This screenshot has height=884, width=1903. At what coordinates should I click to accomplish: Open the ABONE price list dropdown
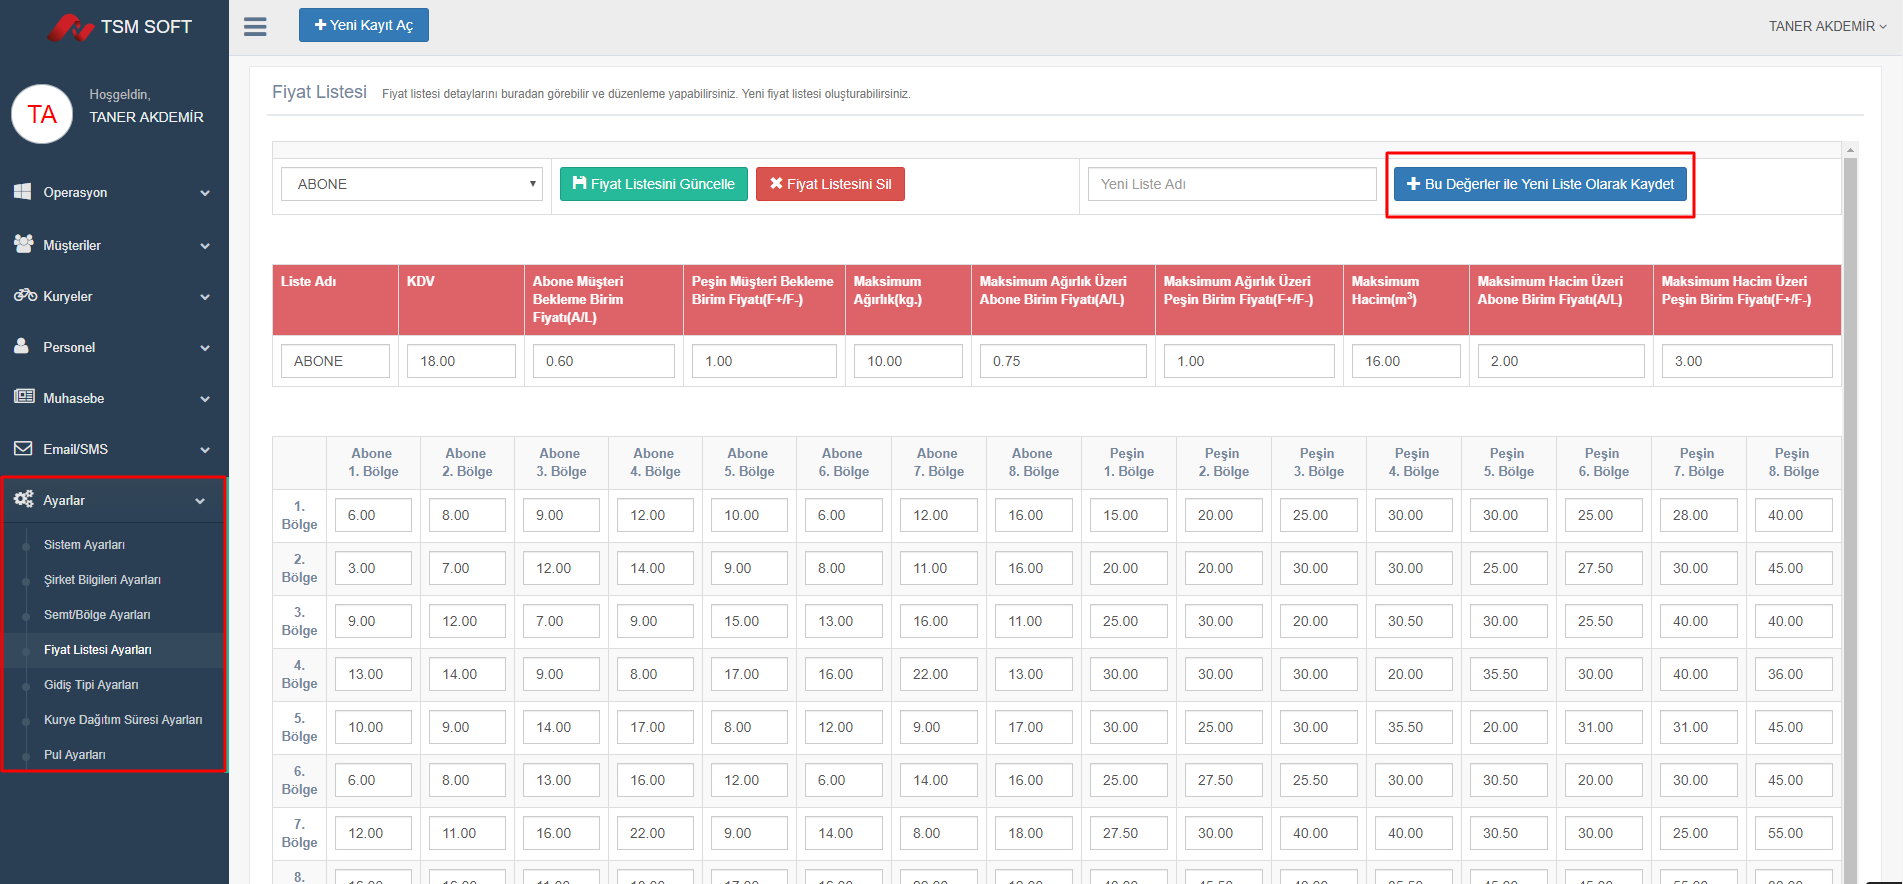(411, 184)
